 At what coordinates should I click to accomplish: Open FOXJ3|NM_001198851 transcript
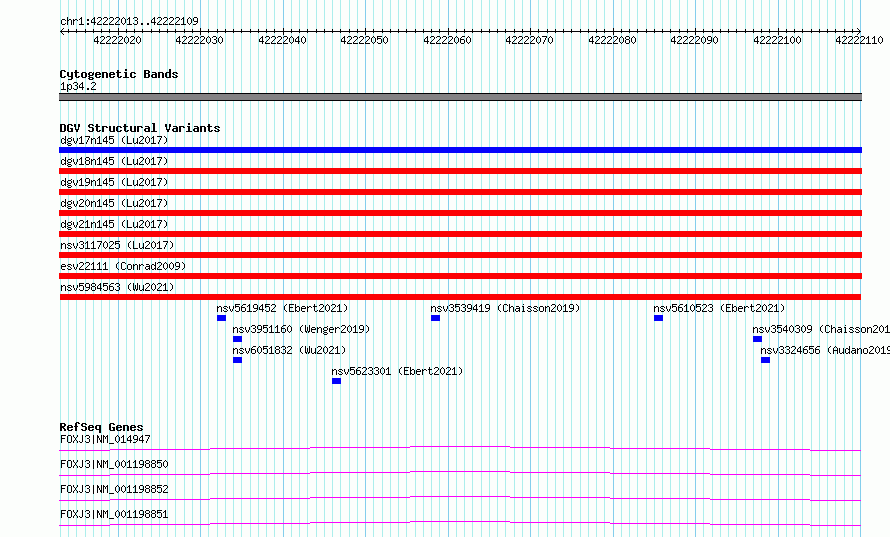tap(114, 514)
